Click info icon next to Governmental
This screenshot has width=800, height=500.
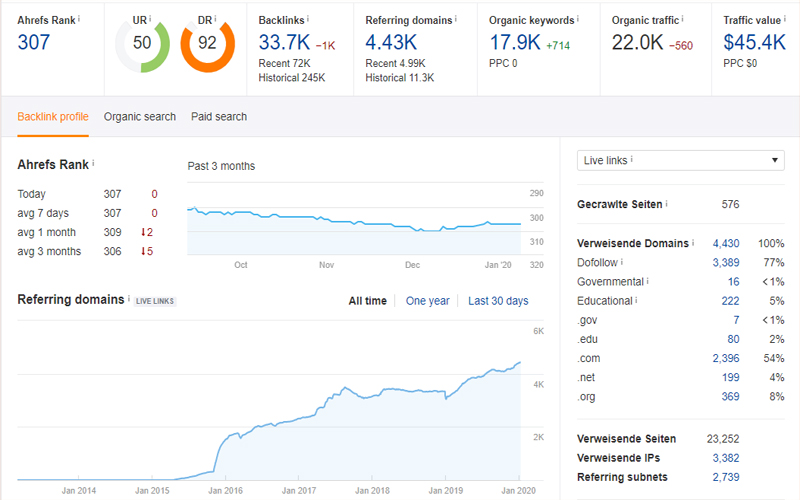(x=647, y=280)
